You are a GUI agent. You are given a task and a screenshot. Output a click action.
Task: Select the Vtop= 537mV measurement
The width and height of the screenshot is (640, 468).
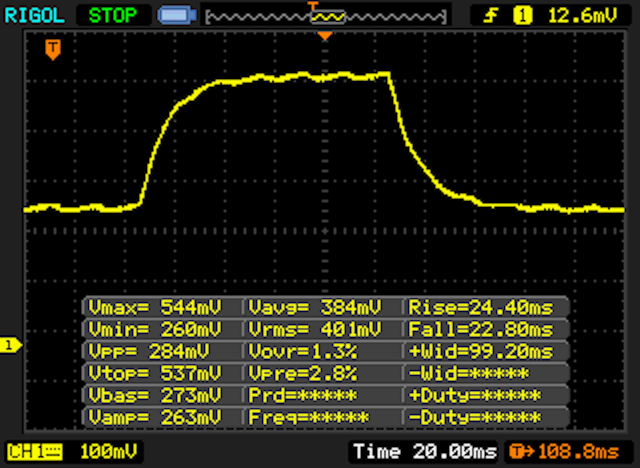coord(155,373)
